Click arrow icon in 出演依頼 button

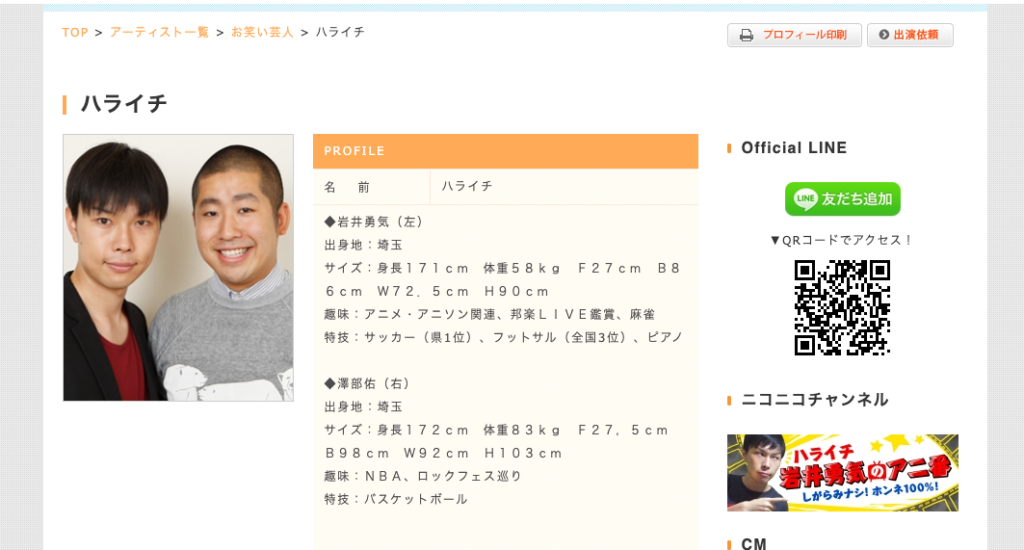pos(884,35)
